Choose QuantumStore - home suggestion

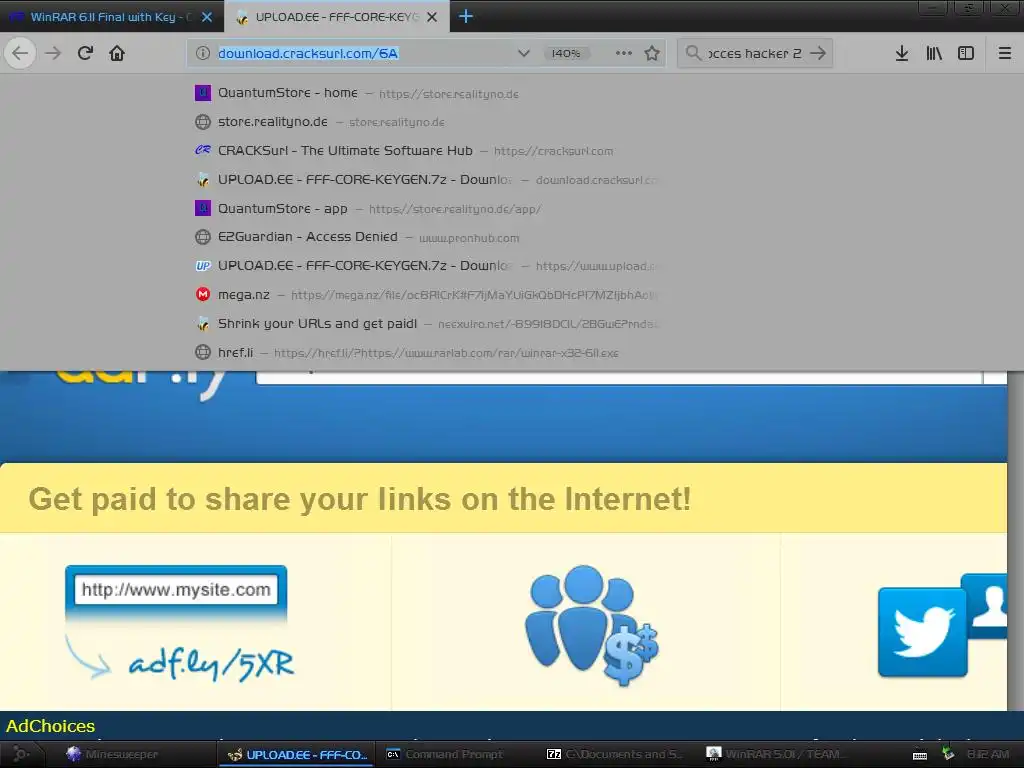pyautogui.click(x=428, y=93)
